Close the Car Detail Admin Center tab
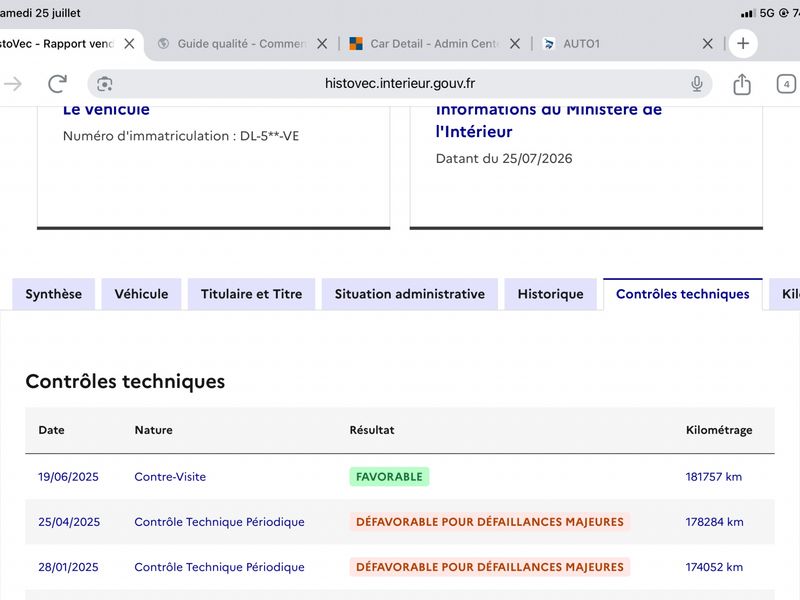This screenshot has width=800, height=600. (x=515, y=44)
